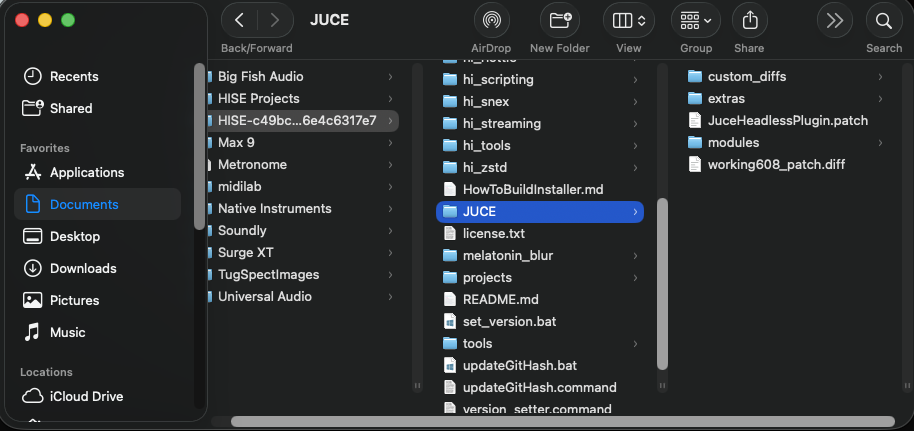Image resolution: width=914 pixels, height=431 pixels.
Task: Select the Big Fish Audio folder
Action: 303,76
